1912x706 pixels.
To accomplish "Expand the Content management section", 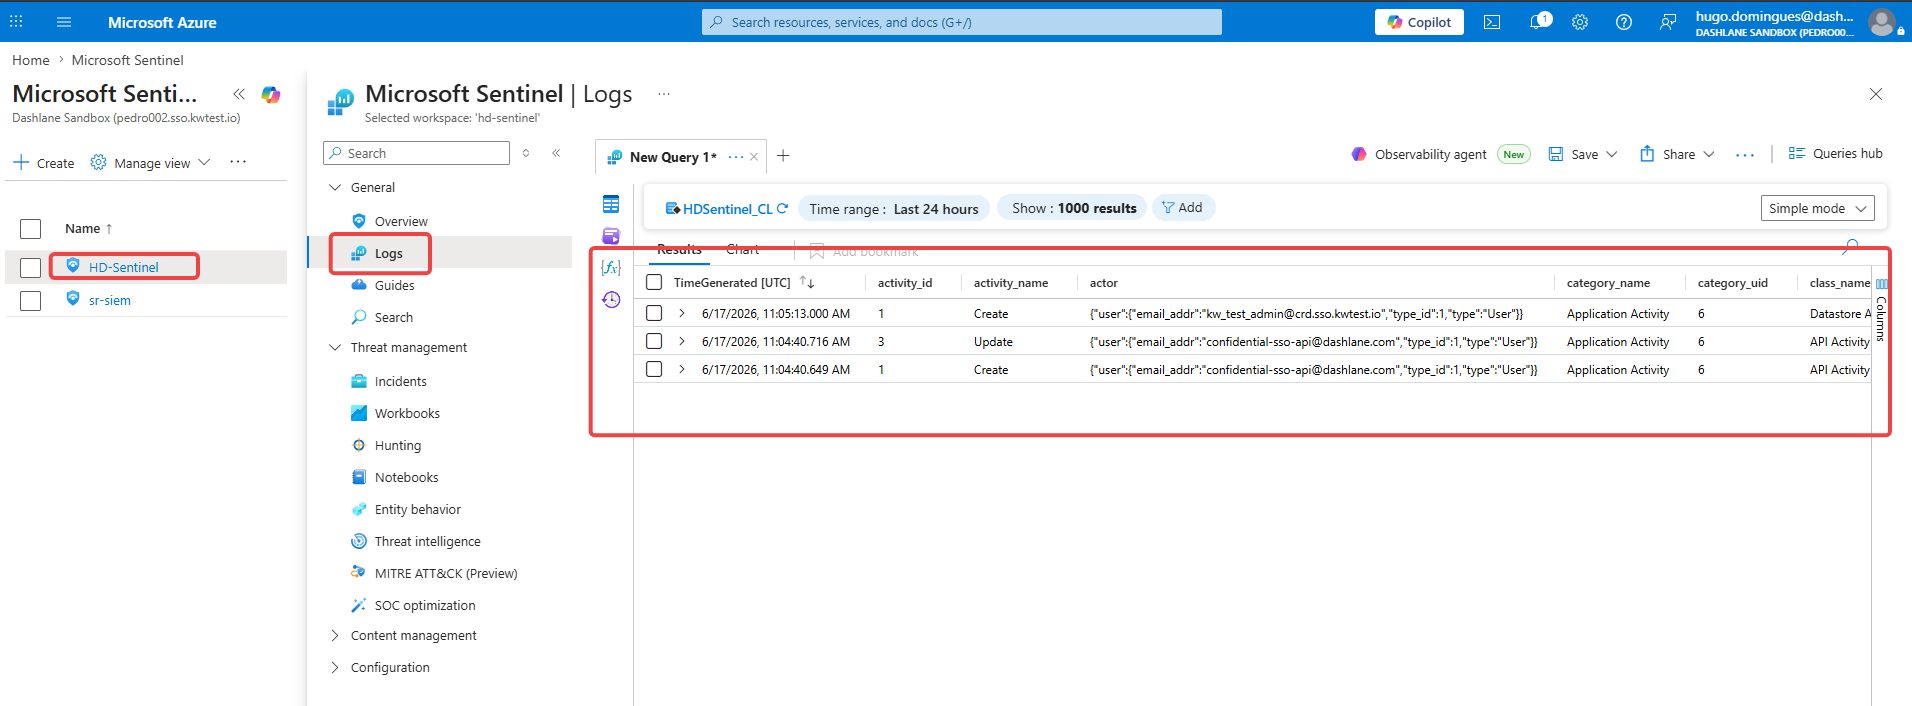I will [335, 636].
